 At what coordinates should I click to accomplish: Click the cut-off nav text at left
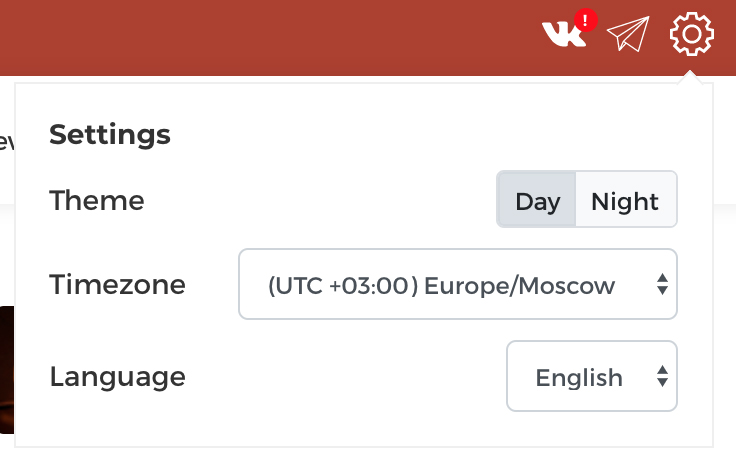click(x=5, y=142)
